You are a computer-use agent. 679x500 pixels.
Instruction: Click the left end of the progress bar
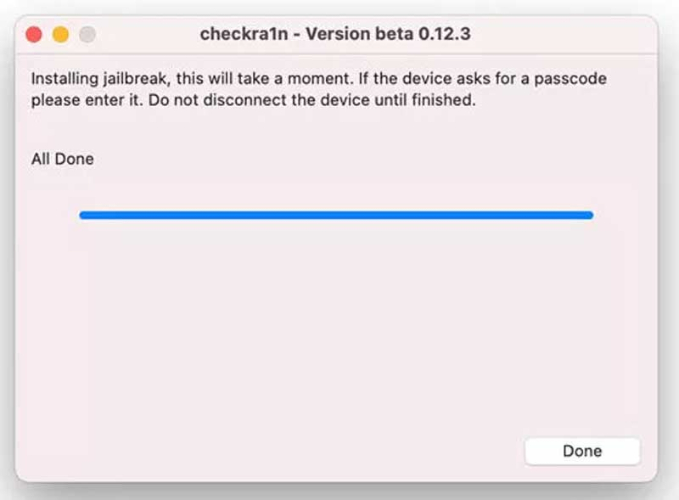[85, 215]
